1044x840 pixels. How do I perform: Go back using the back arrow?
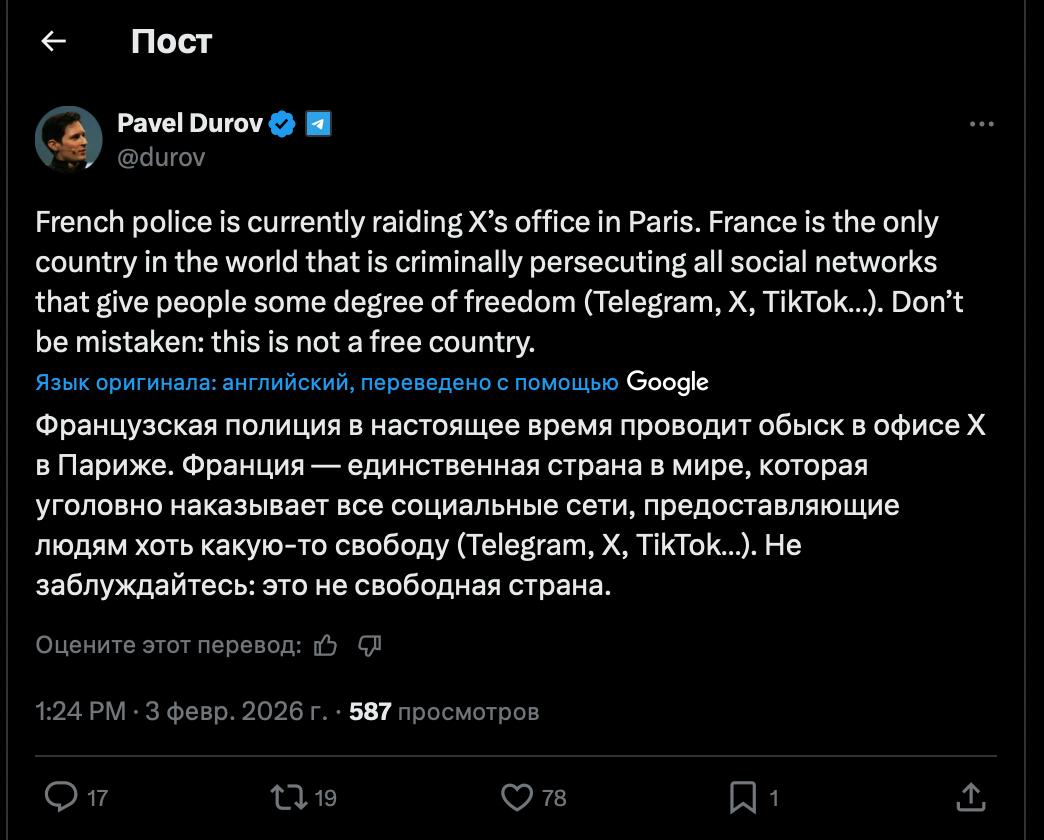click(52, 41)
